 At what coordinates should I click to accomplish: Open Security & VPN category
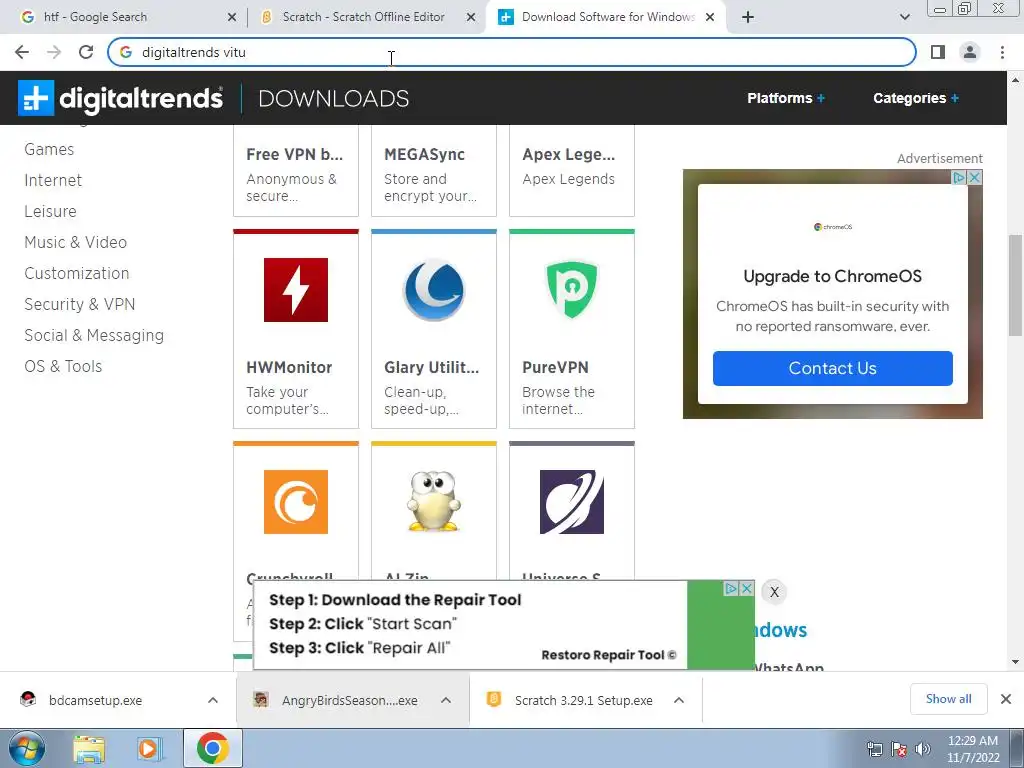80,304
